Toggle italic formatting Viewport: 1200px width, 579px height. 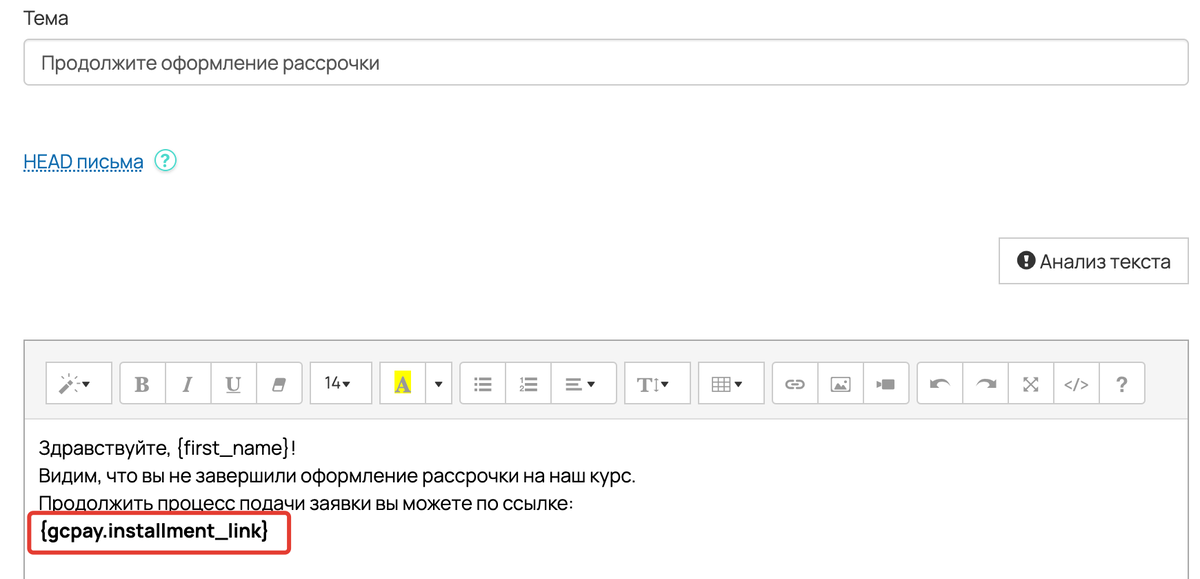tap(187, 383)
